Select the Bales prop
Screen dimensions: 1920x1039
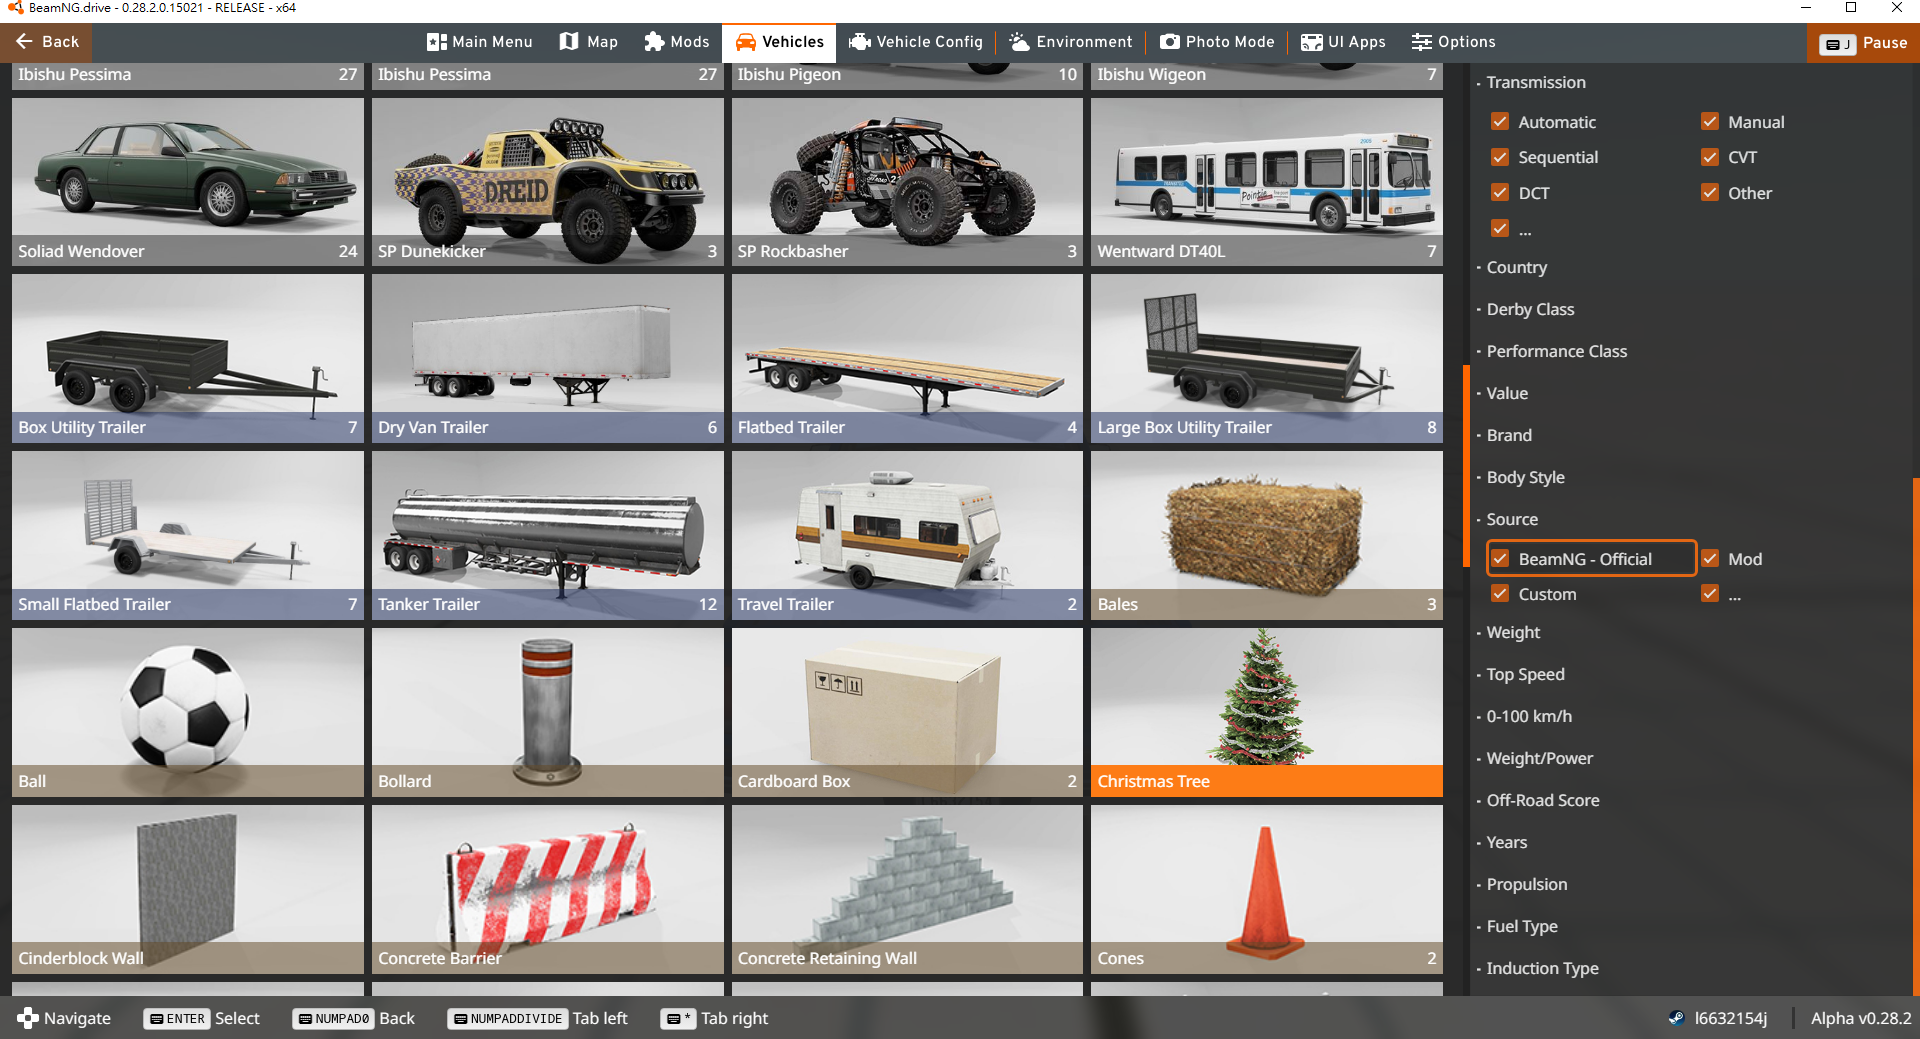(1267, 535)
